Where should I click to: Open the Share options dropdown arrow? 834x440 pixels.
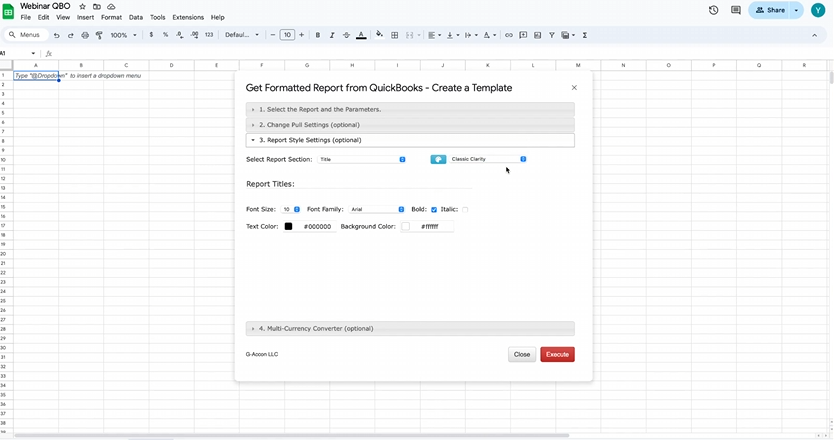(796, 10)
